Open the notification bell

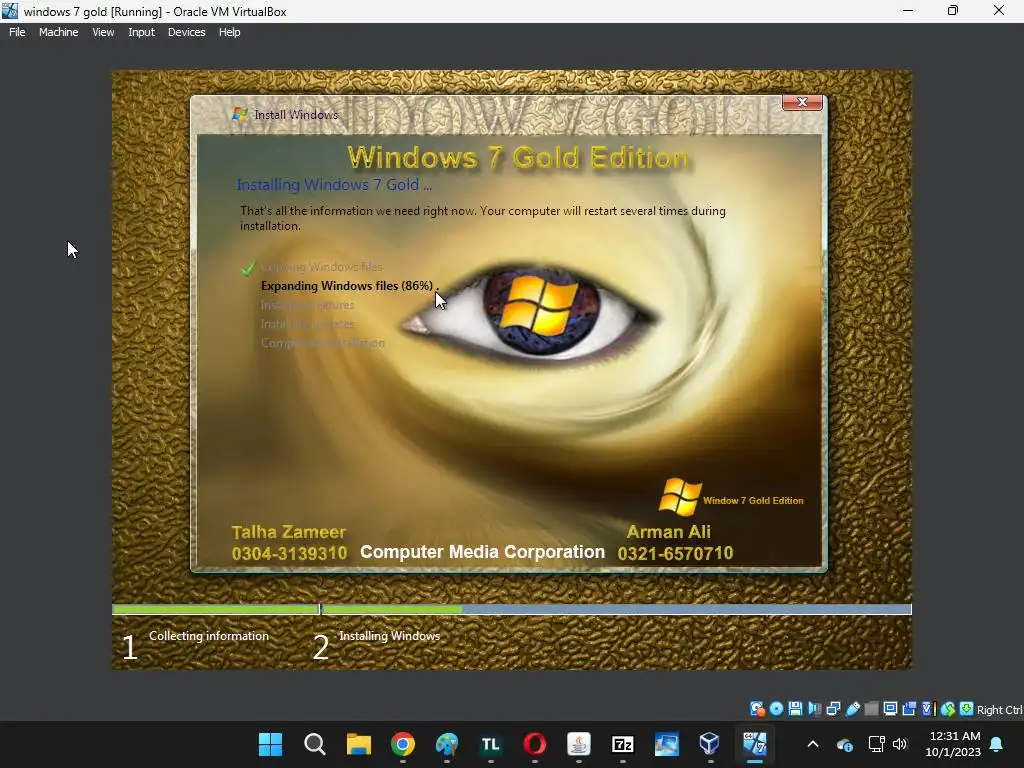(x=997, y=744)
